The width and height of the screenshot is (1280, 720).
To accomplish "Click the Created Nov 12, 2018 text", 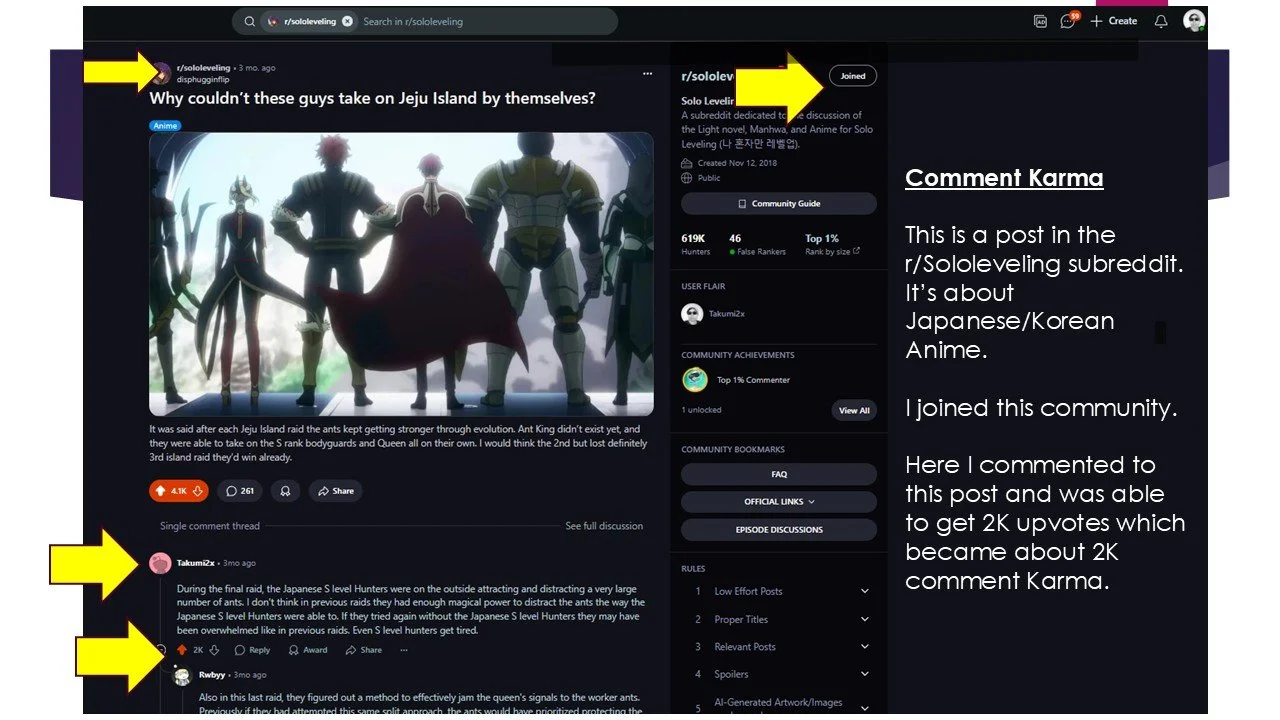I will [x=737, y=163].
